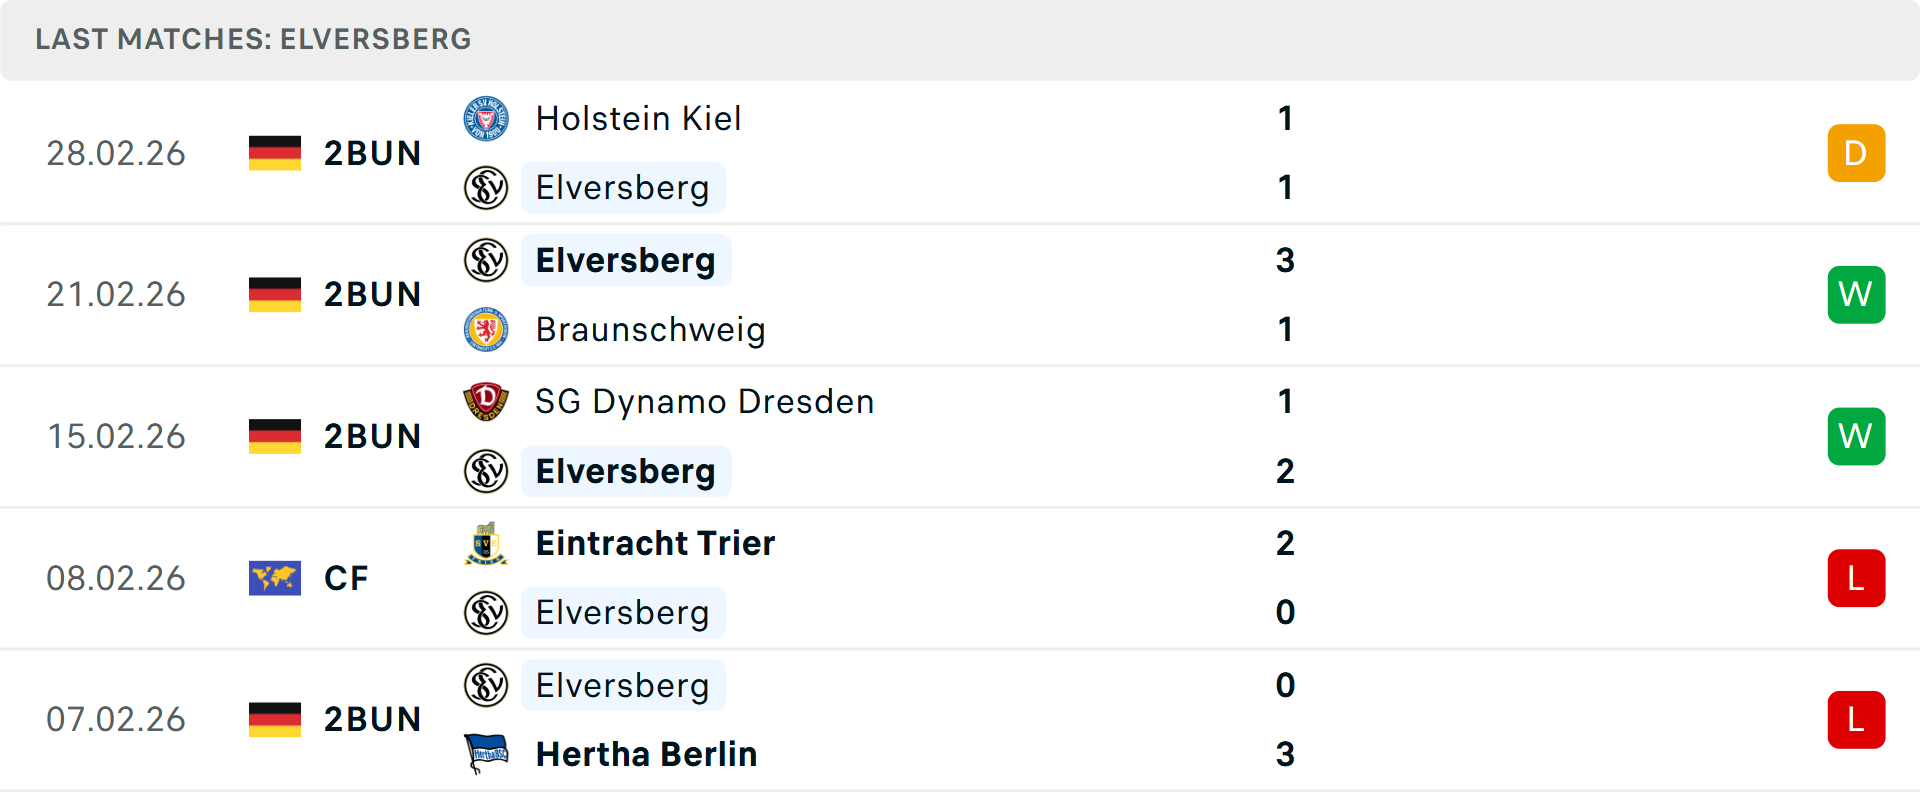
Task: Open the Holstein Kiel team link
Action: (638, 119)
